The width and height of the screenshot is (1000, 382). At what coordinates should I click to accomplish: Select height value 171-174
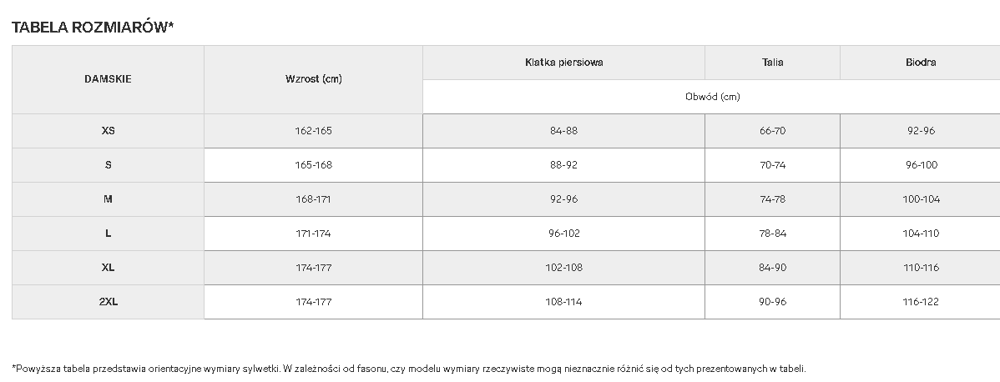point(313,233)
